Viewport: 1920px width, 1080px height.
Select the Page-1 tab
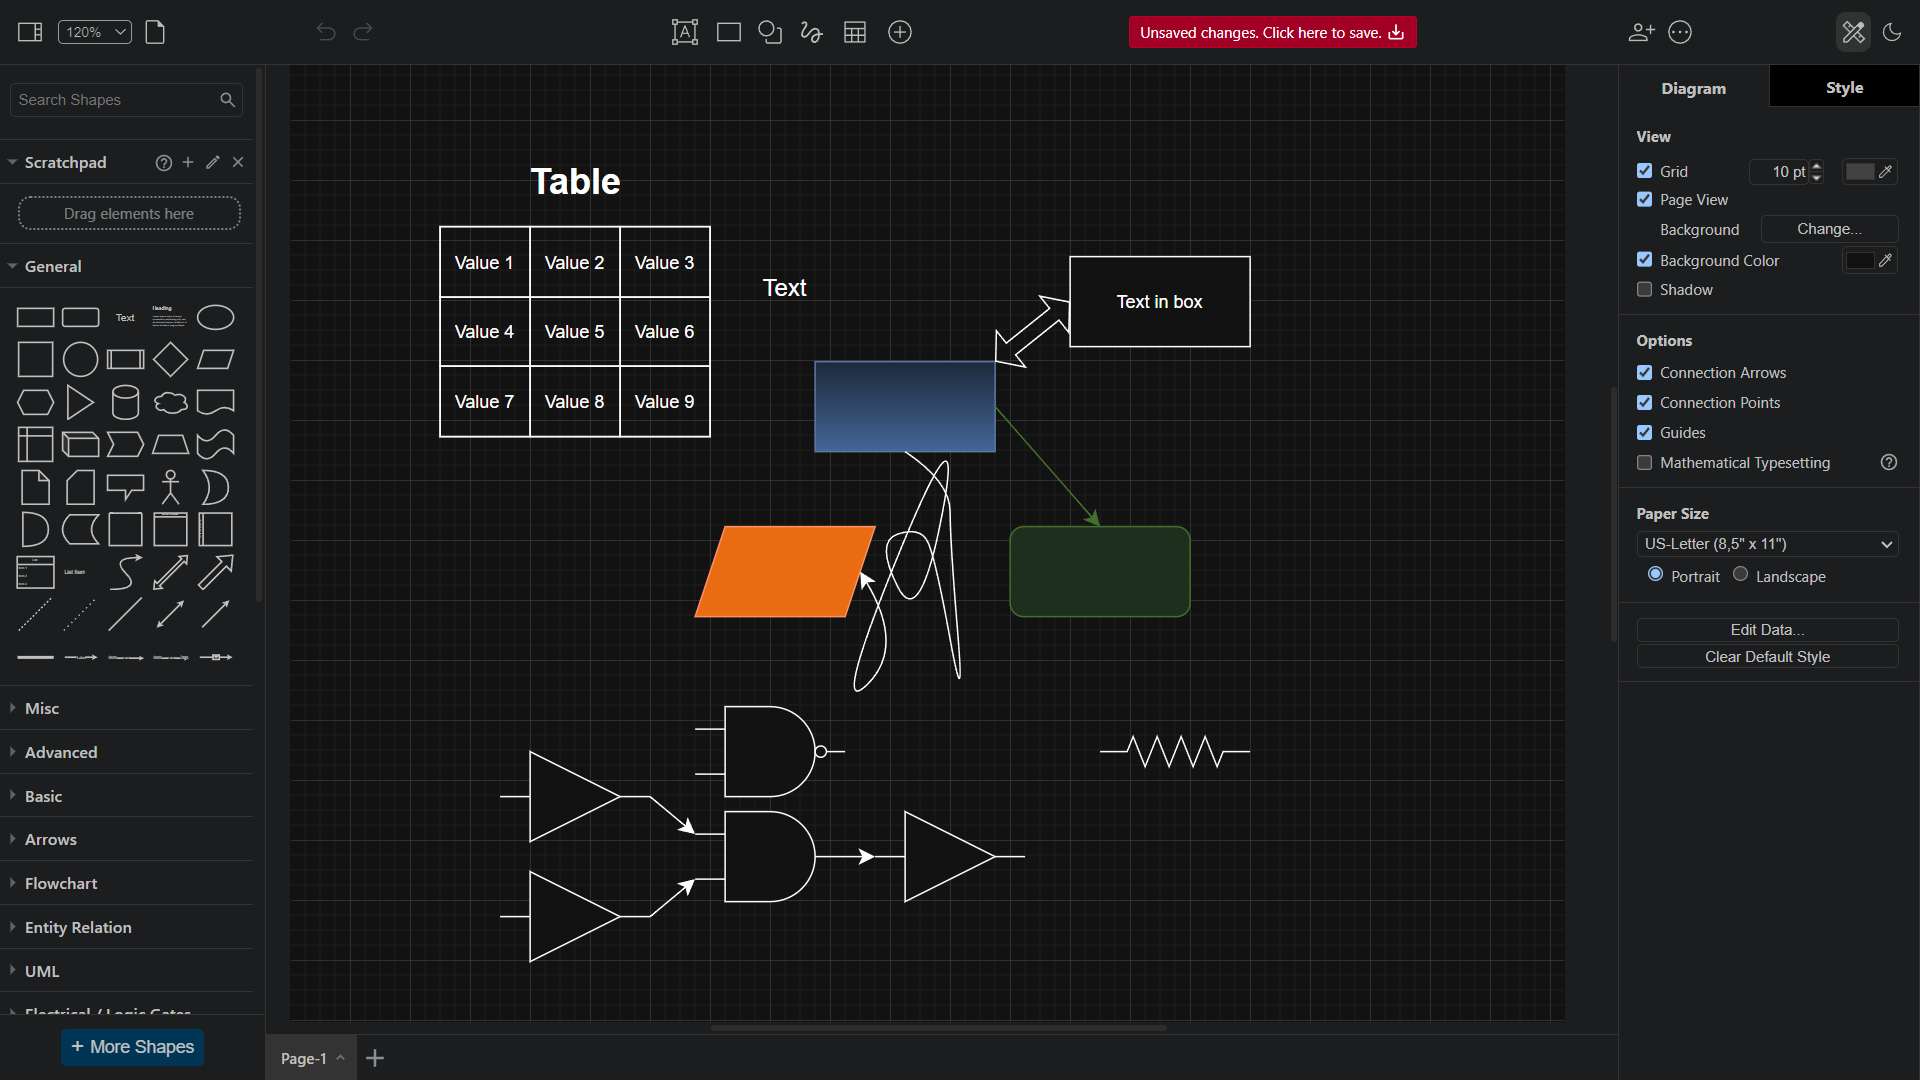pos(304,1058)
